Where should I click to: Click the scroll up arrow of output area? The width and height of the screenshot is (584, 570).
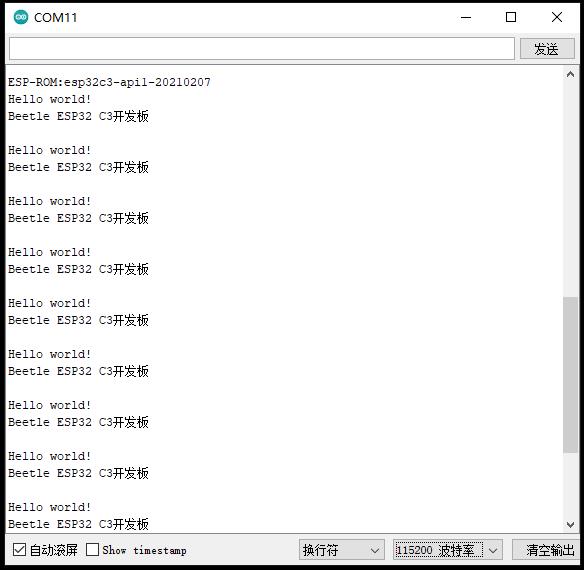click(570, 75)
